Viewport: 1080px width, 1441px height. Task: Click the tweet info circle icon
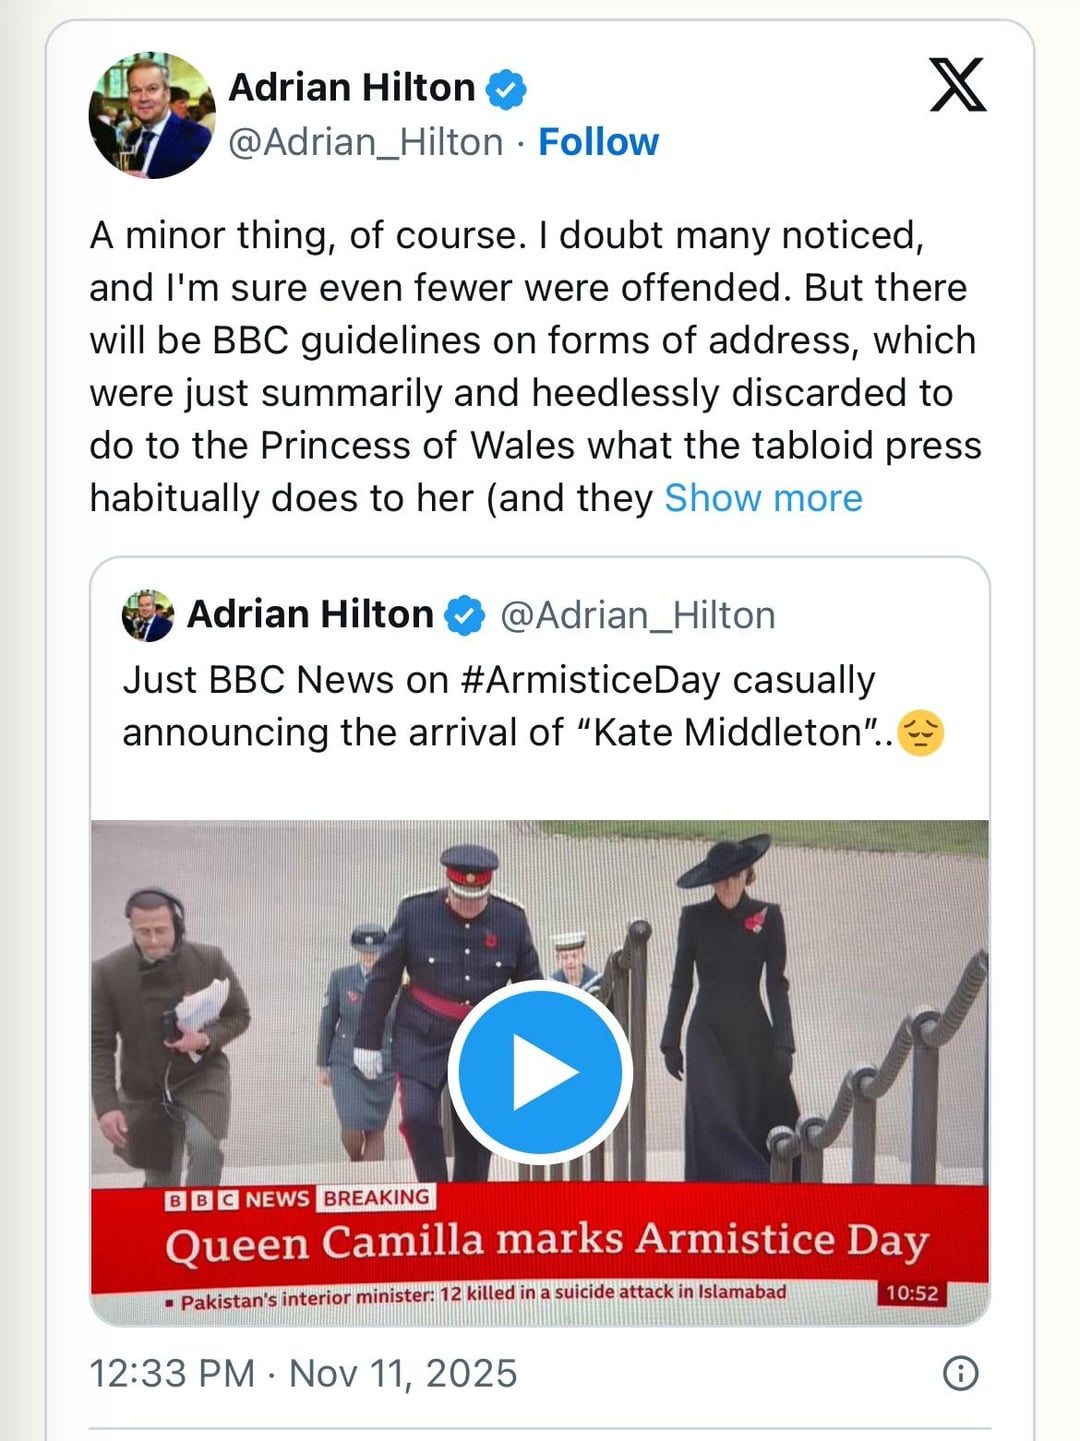click(x=960, y=1373)
